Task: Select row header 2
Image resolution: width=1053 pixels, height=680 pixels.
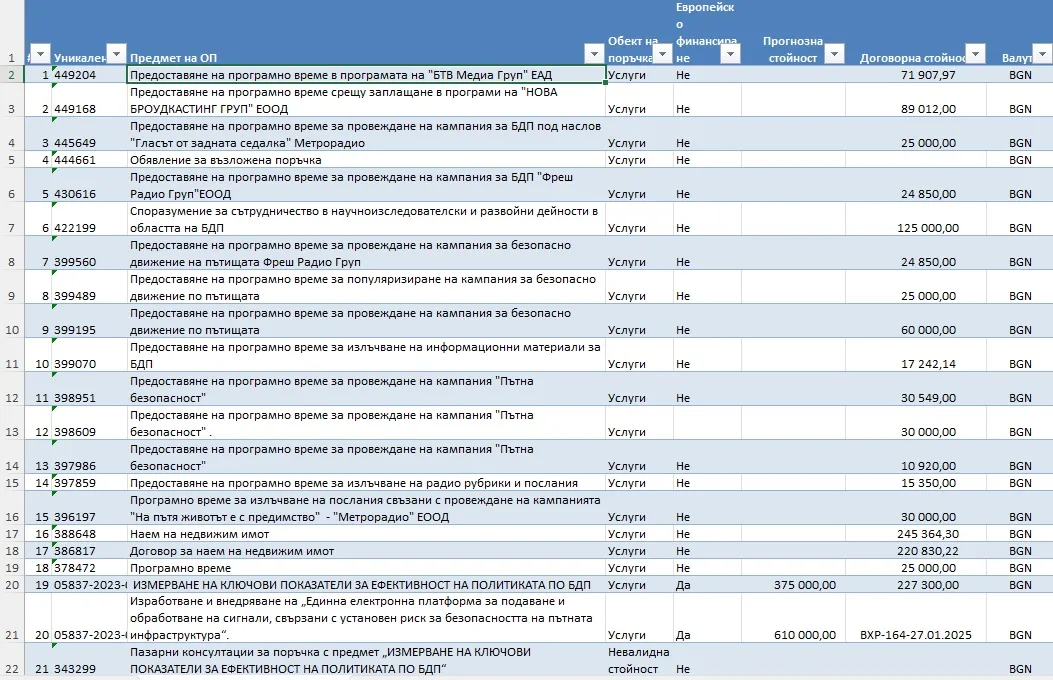Action: [11, 75]
